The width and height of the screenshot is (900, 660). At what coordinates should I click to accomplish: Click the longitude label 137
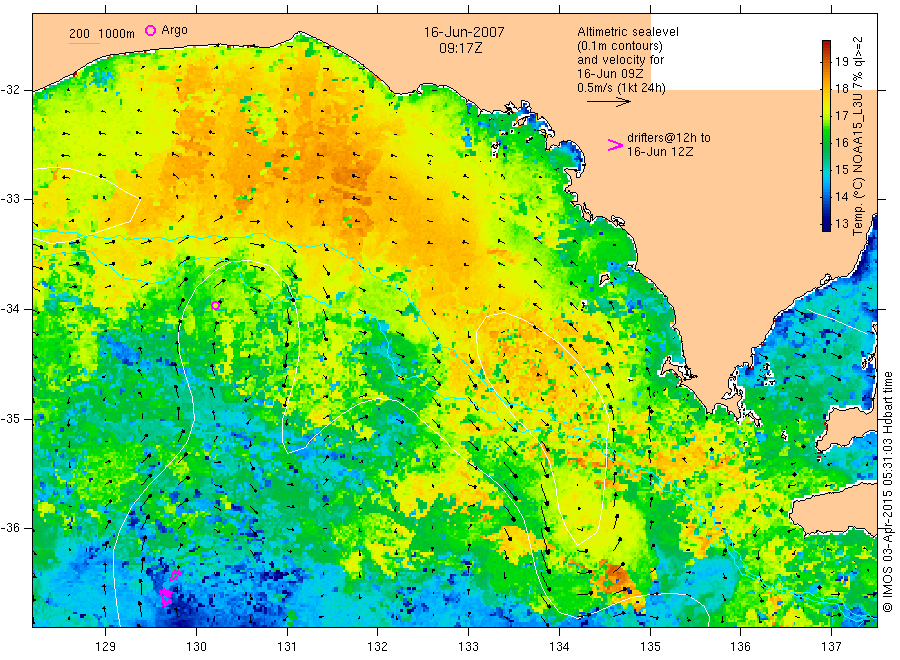click(831, 647)
